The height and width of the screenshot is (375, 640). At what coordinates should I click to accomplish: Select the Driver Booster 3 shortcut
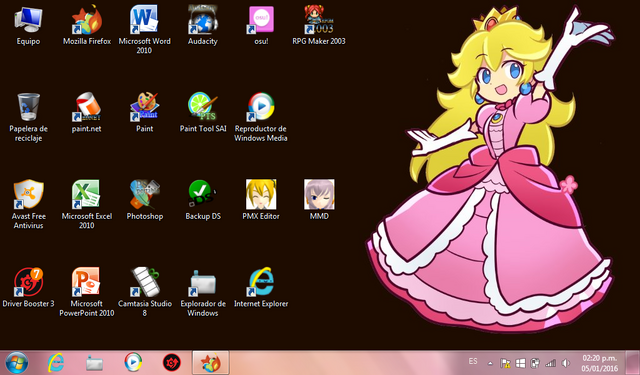[x=28, y=288]
